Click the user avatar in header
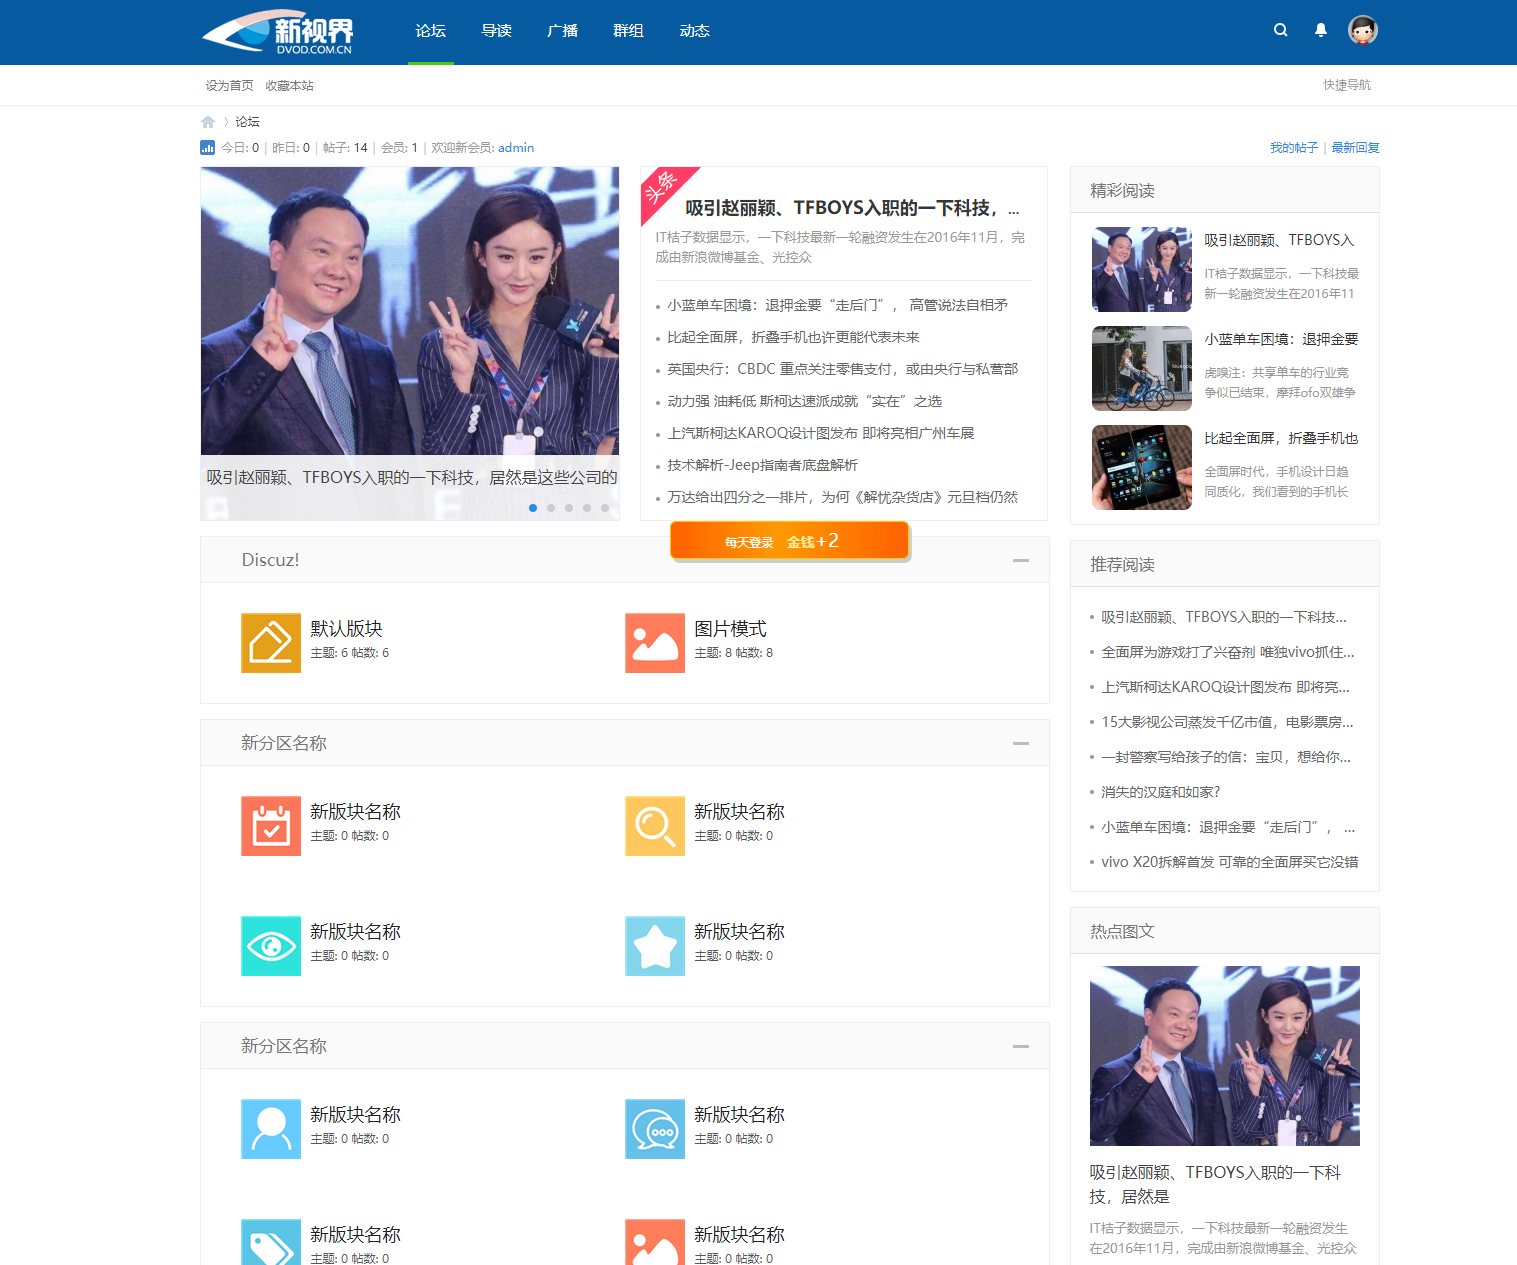Screen dimensions: 1517x1265 1362,30
